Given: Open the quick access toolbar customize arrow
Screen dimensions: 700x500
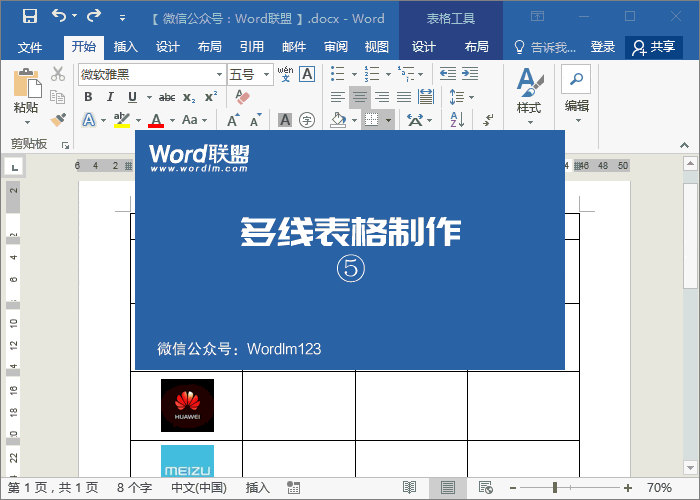Looking at the screenshot, I should pos(122,18).
